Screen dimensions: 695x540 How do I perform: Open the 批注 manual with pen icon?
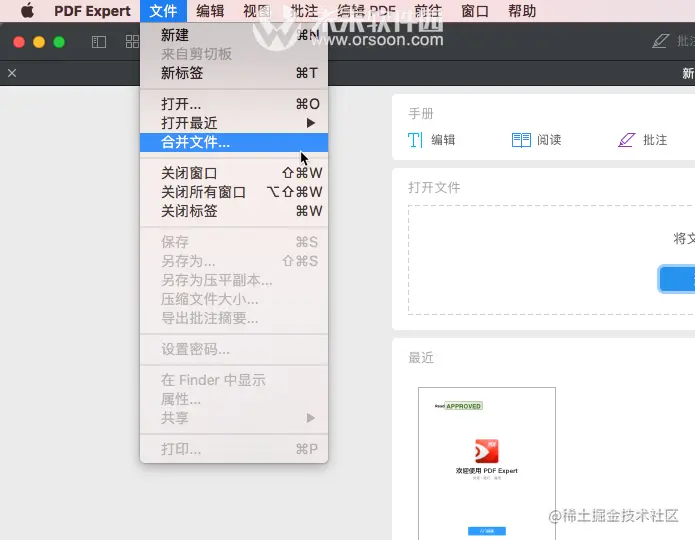[x=627, y=140]
